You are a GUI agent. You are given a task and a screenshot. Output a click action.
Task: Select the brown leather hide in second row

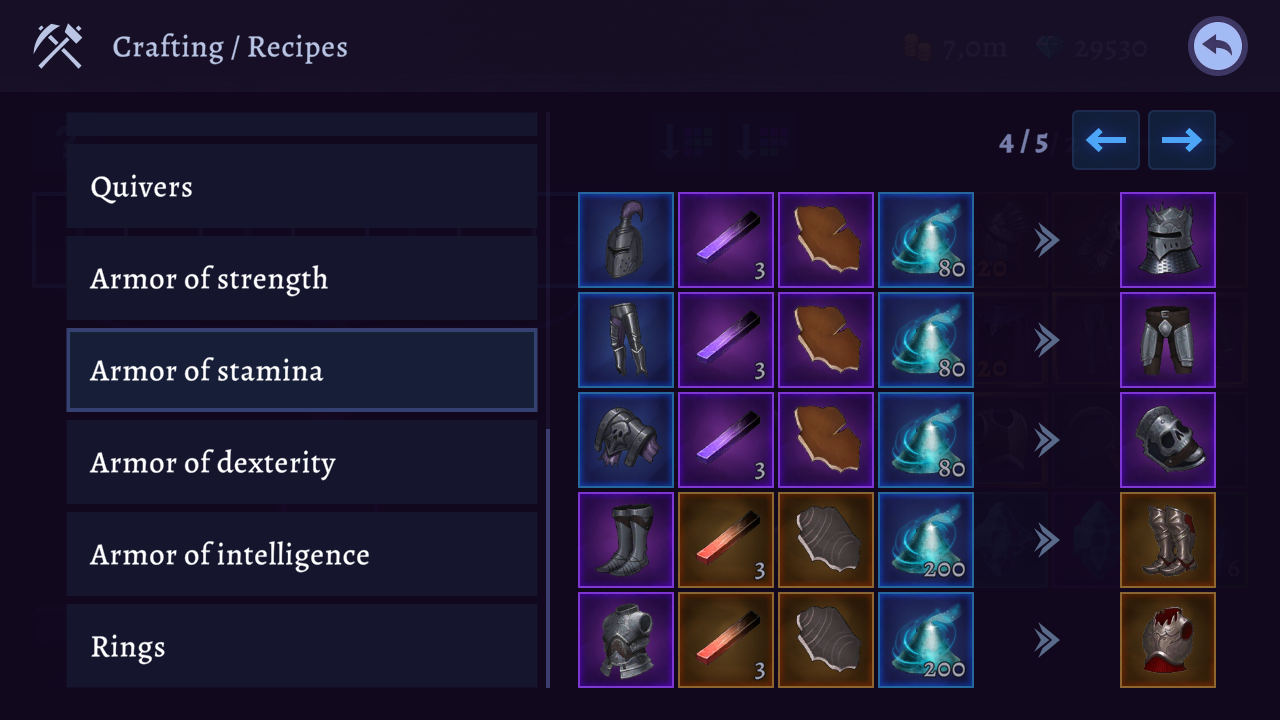(825, 340)
